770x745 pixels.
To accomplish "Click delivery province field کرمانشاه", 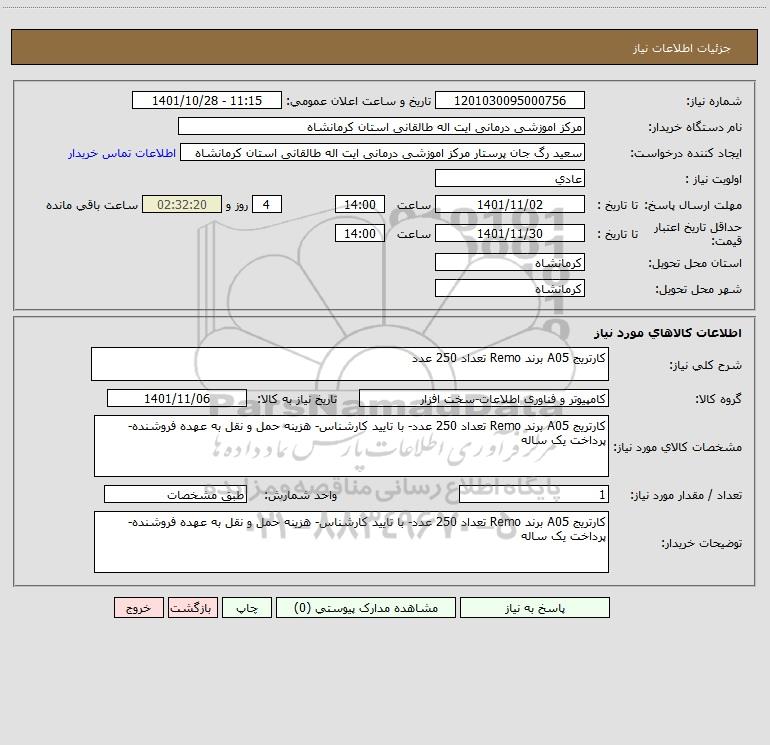I will pos(510,262).
